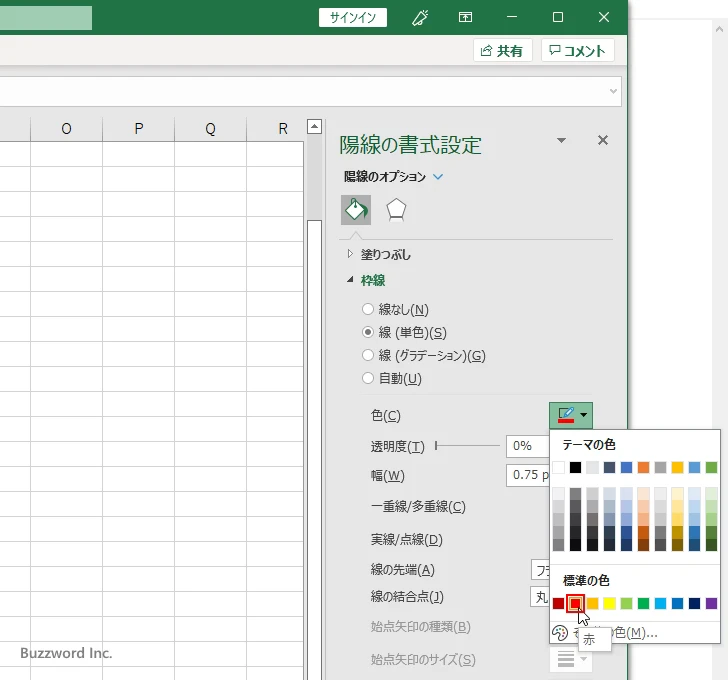This screenshot has height=680, width=728.
Task: Select column O header
Action: point(66,129)
